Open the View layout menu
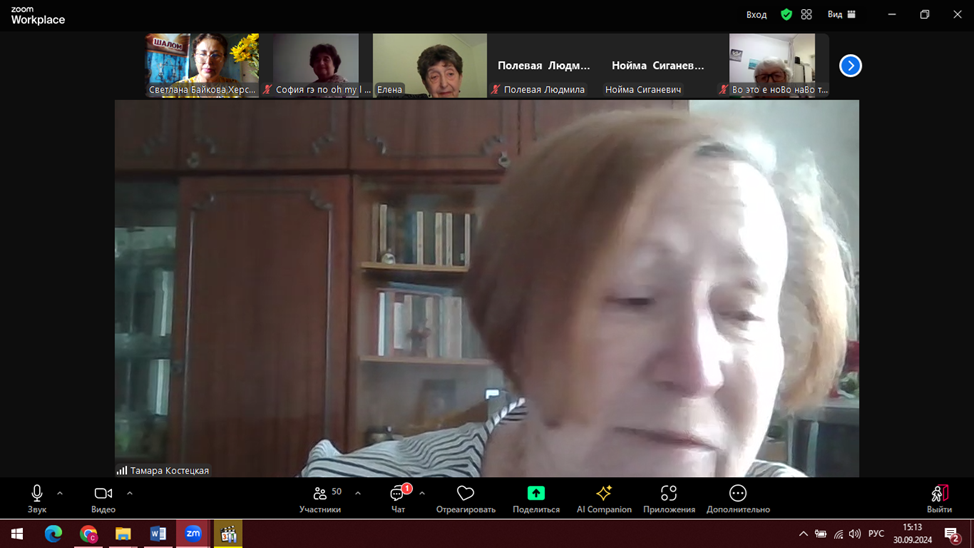The width and height of the screenshot is (974, 548). tap(841, 15)
